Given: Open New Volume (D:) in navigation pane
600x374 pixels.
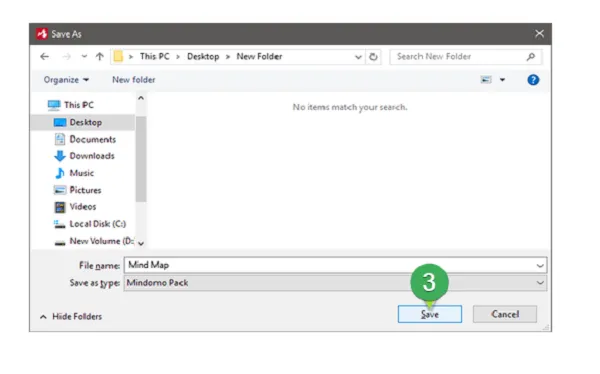Looking at the screenshot, I should 101,241.
